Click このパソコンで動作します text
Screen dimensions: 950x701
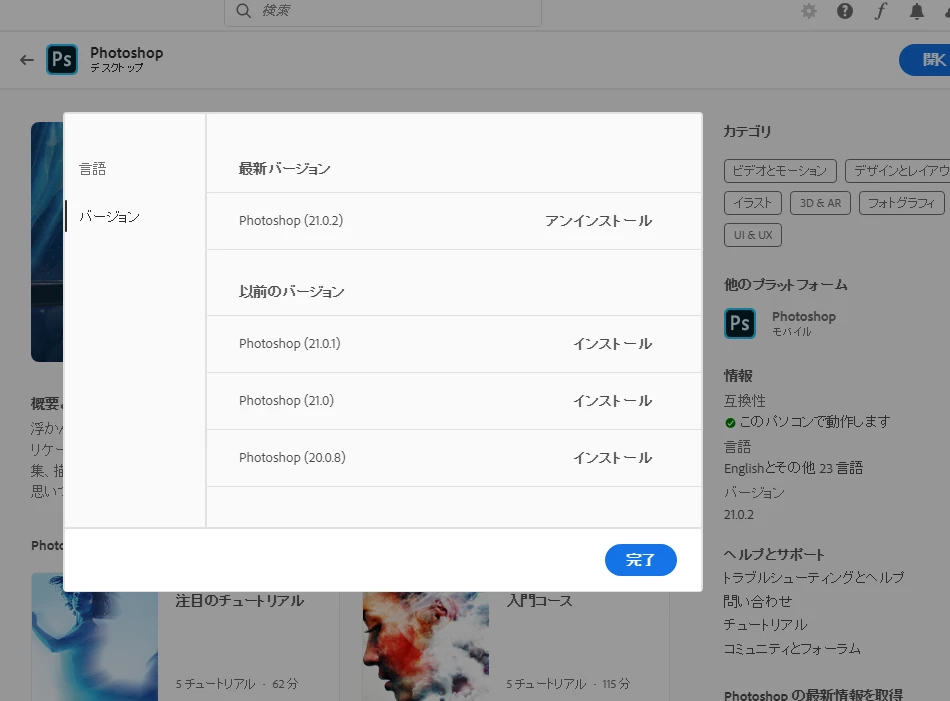pyautogui.click(x=815, y=422)
